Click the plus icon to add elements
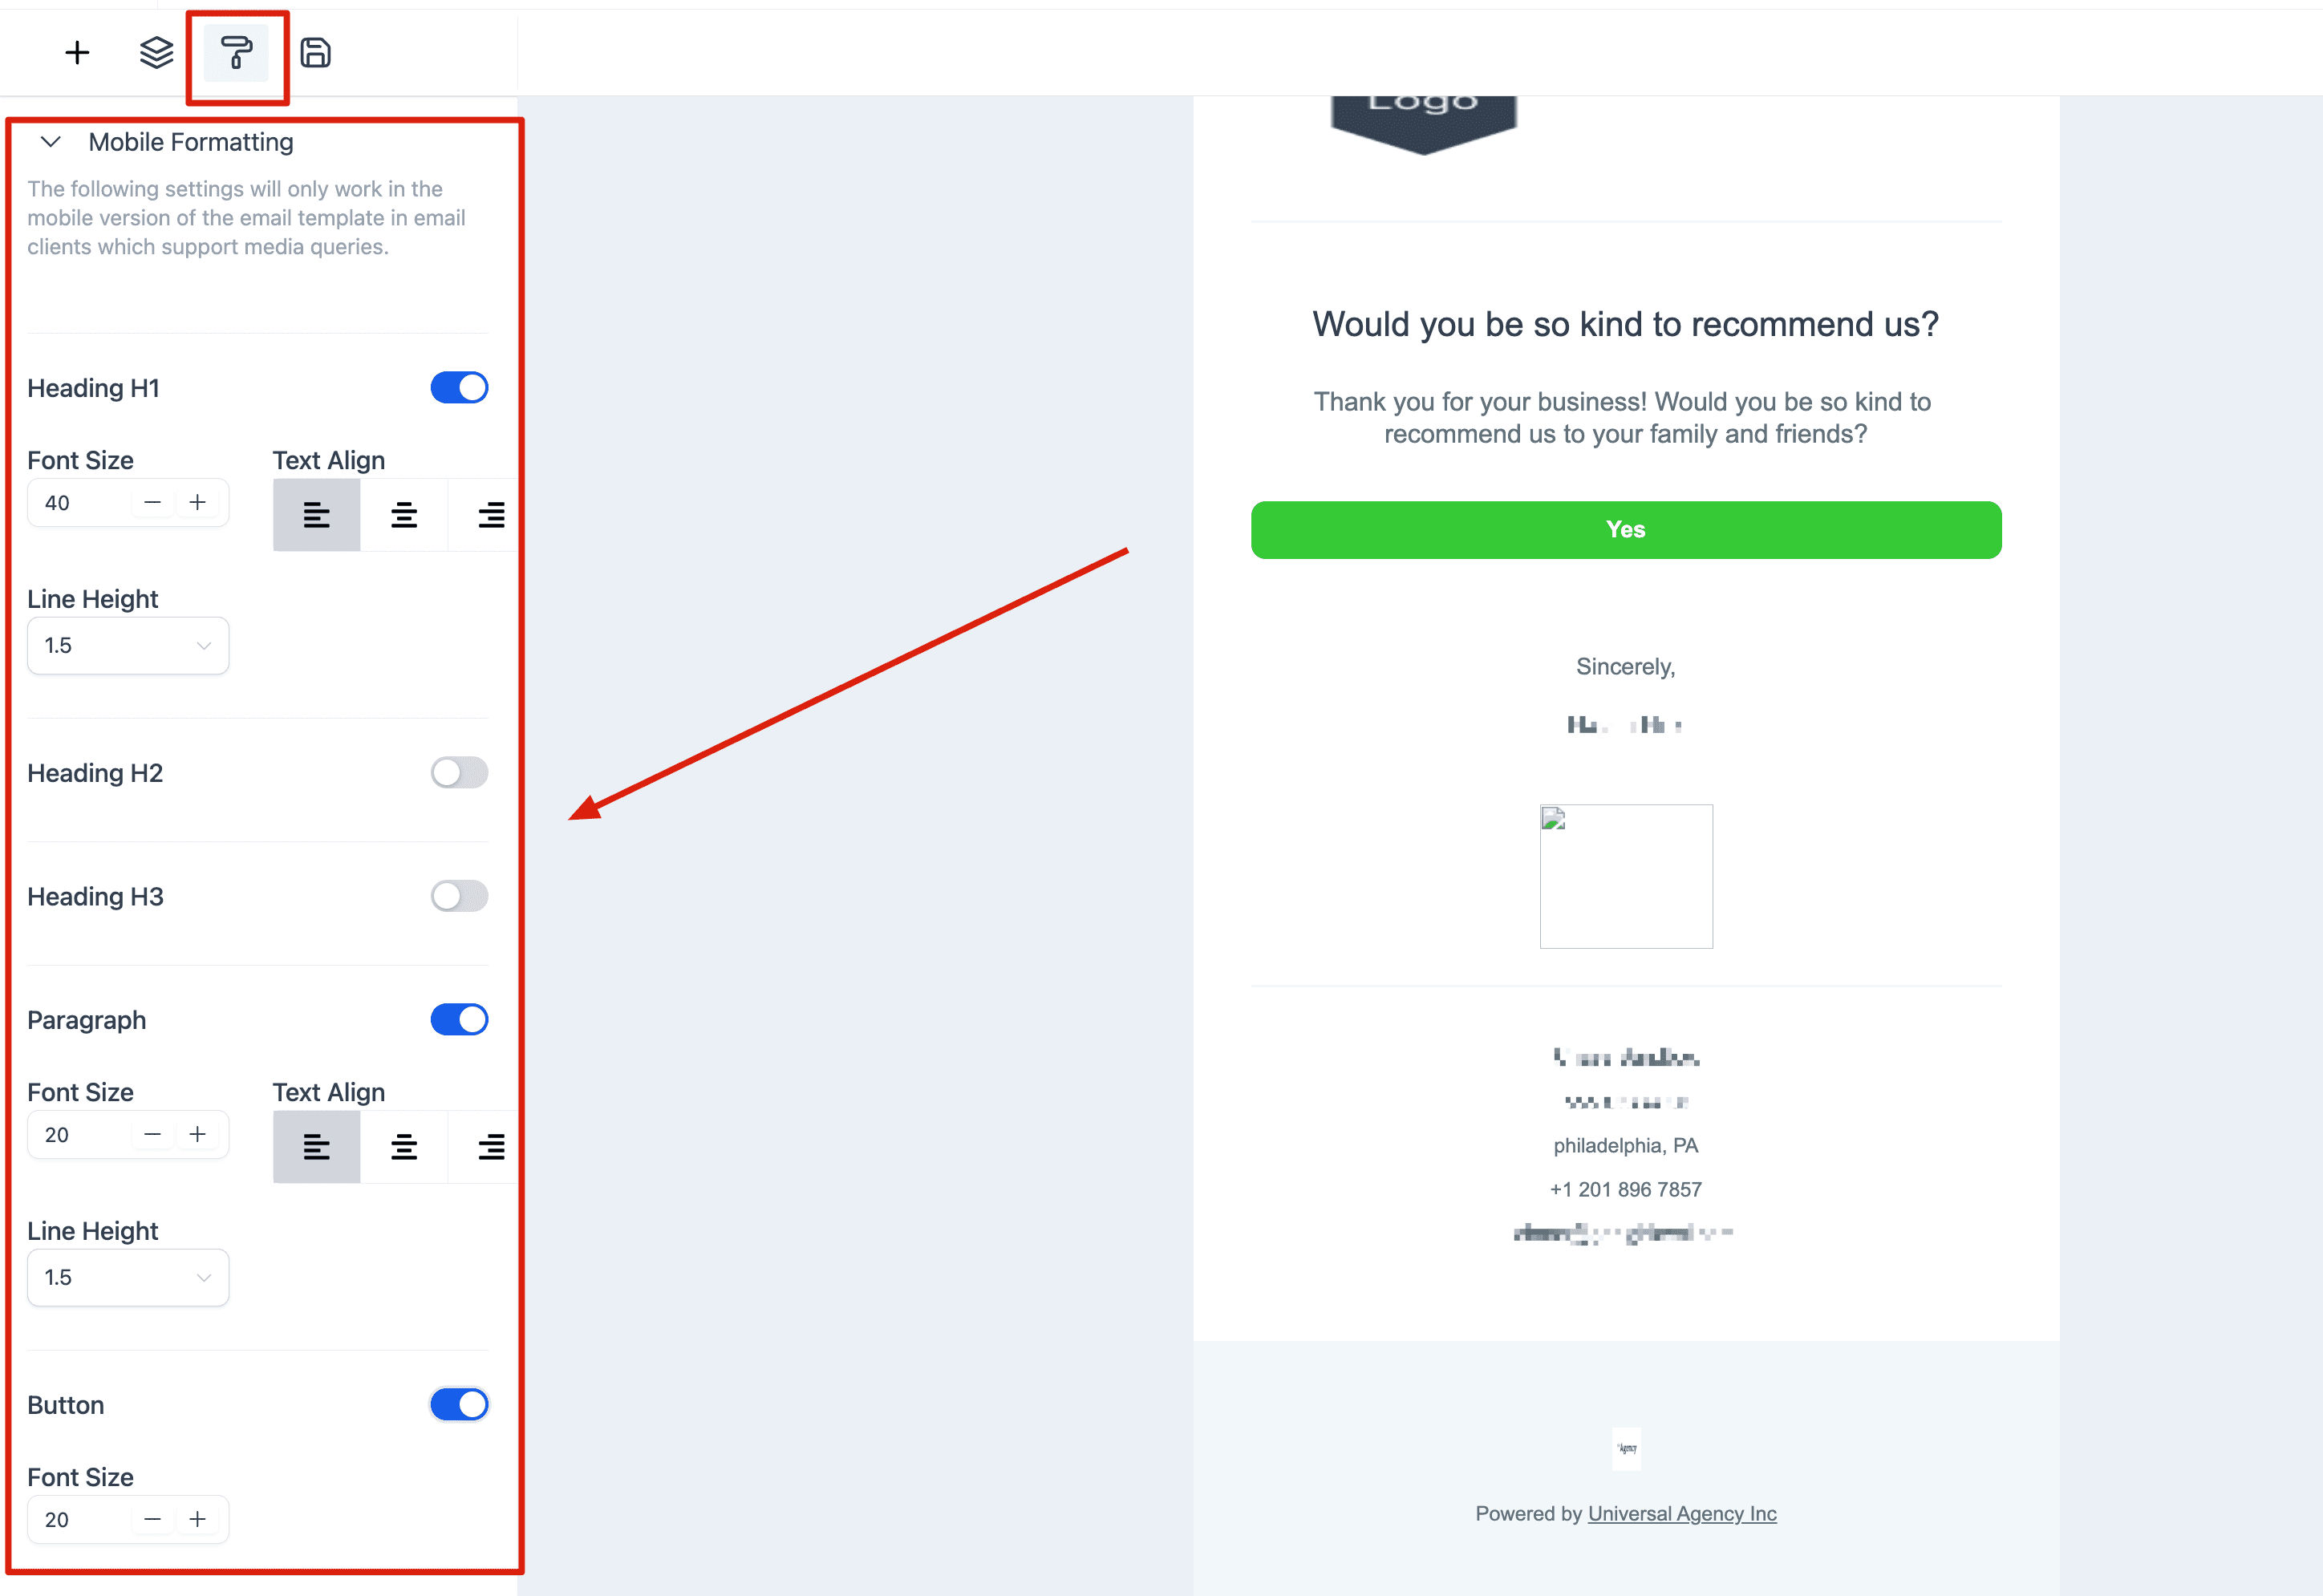2323x1596 pixels. click(x=76, y=52)
